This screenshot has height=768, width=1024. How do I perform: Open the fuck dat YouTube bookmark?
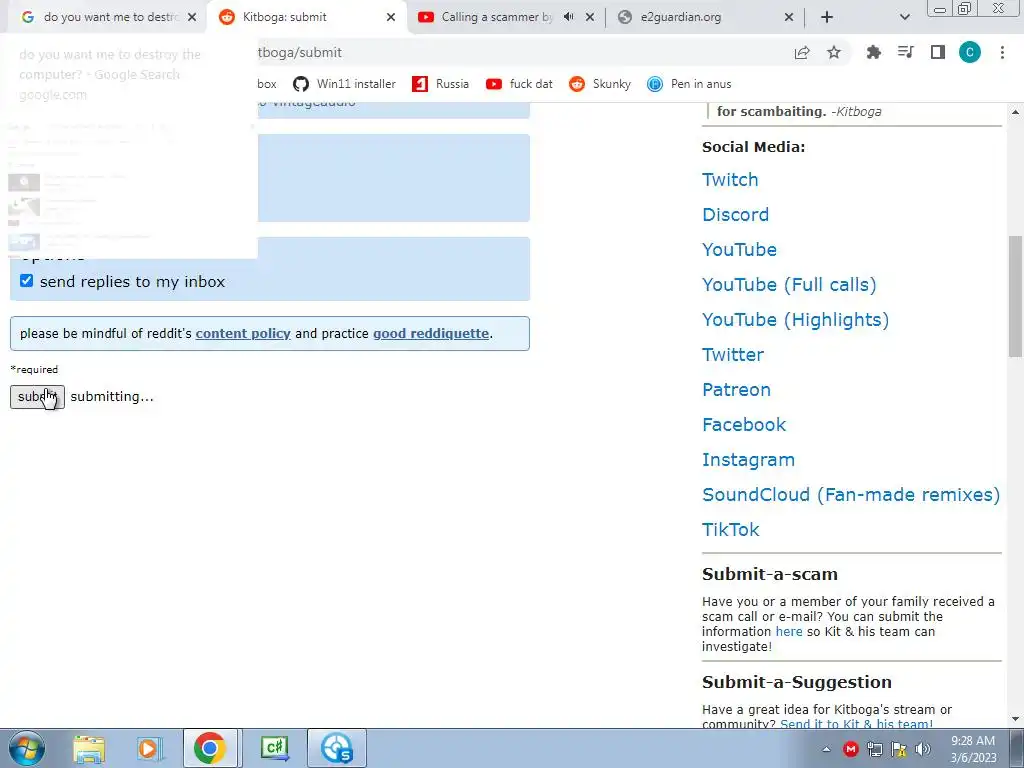pyautogui.click(x=520, y=84)
